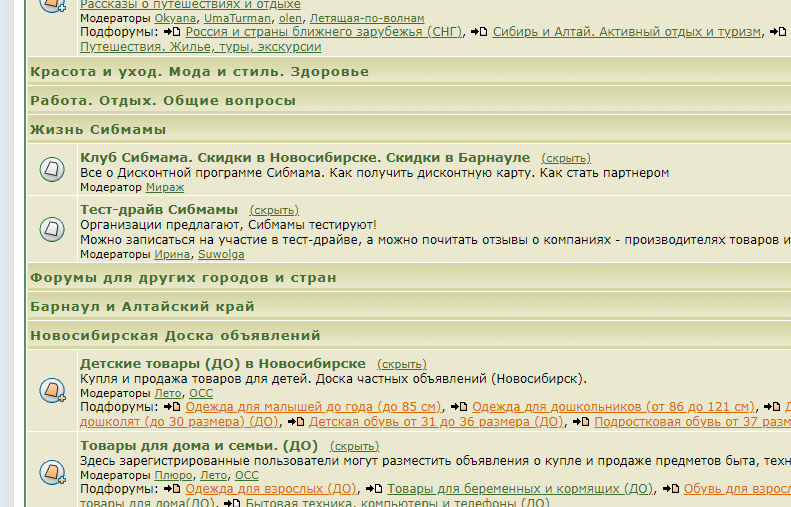Hide Тест-драйв Сибмамы forum via скрыть
The image size is (791, 507).
[x=274, y=210]
